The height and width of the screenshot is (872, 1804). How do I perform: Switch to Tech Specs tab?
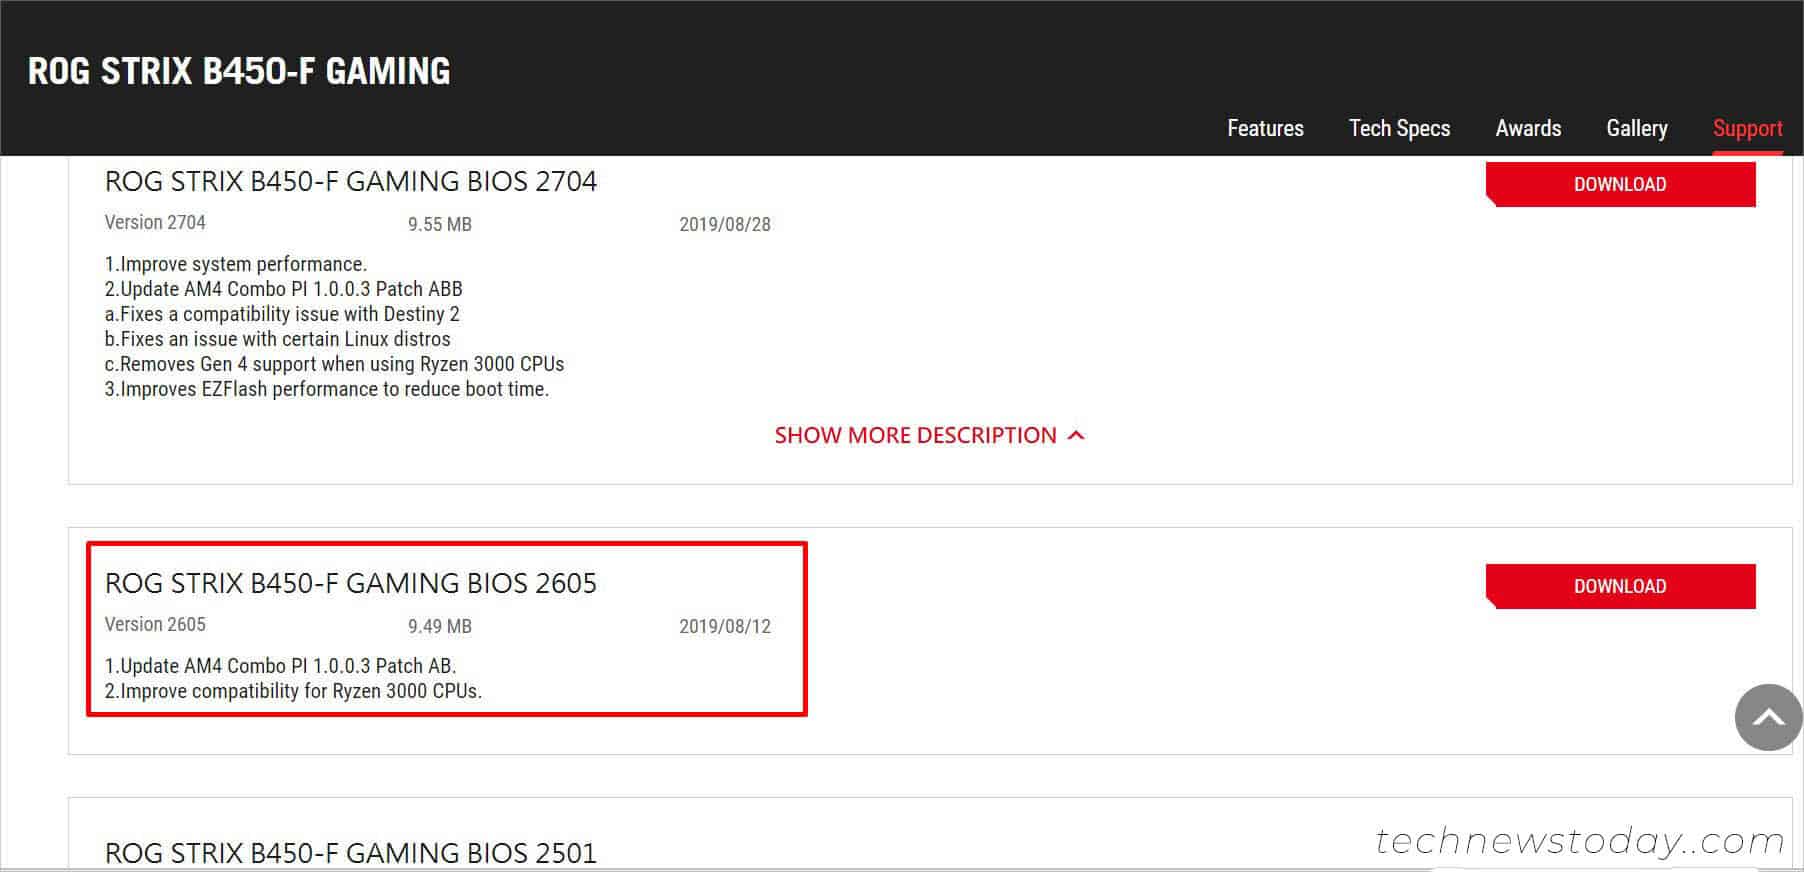[1399, 128]
